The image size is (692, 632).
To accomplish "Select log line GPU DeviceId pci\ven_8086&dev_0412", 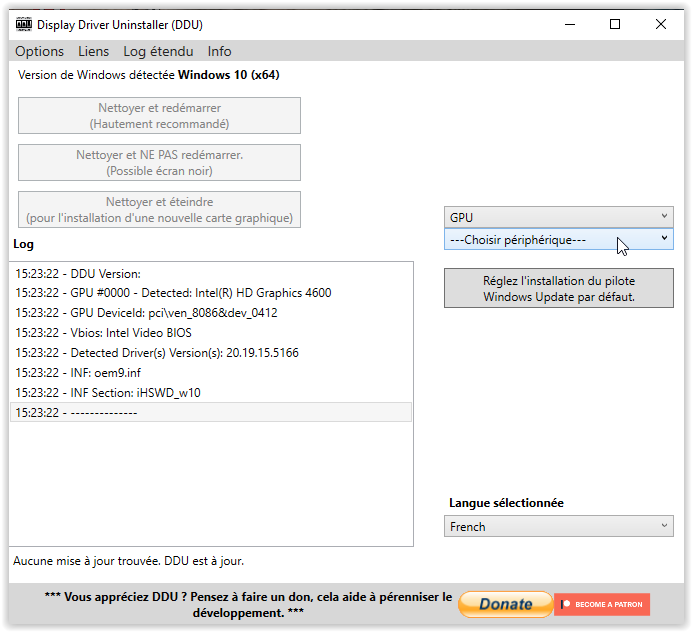I will point(211,313).
